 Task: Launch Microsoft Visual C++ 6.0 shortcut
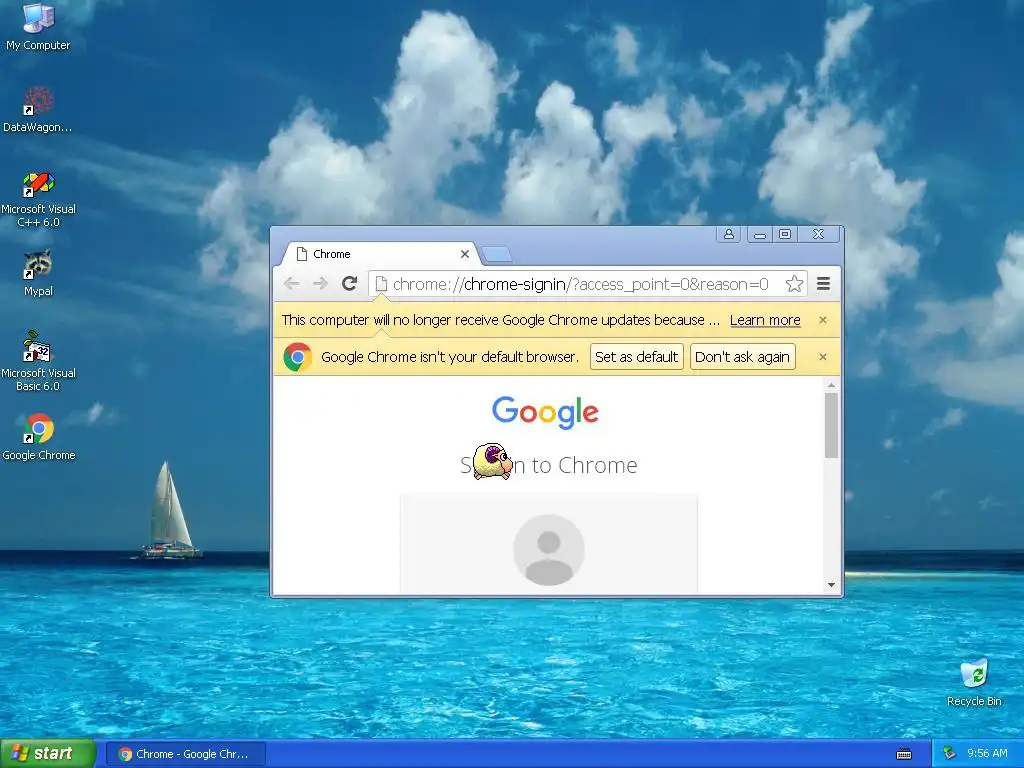click(38, 199)
